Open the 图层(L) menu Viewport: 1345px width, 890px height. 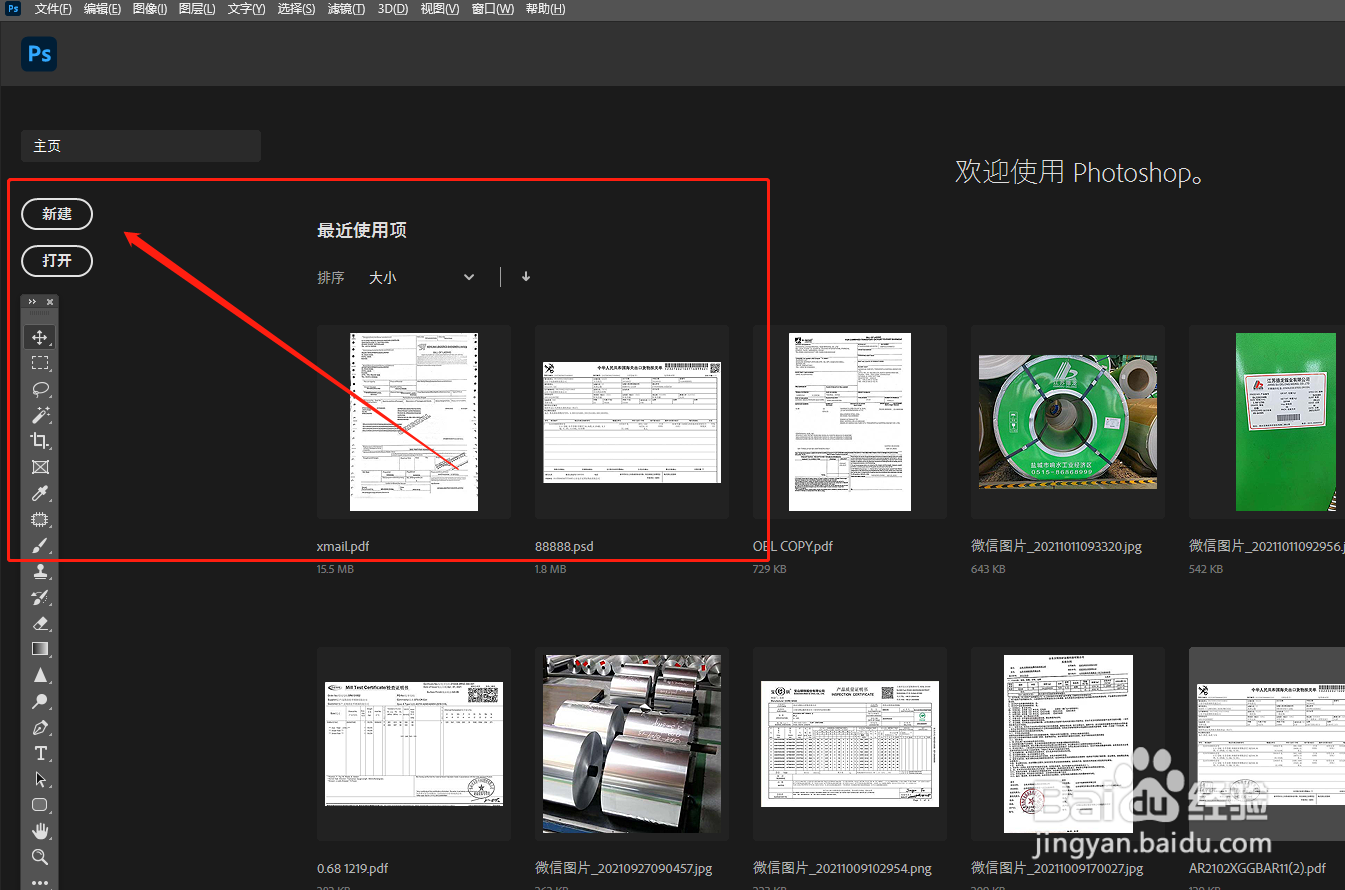point(197,9)
